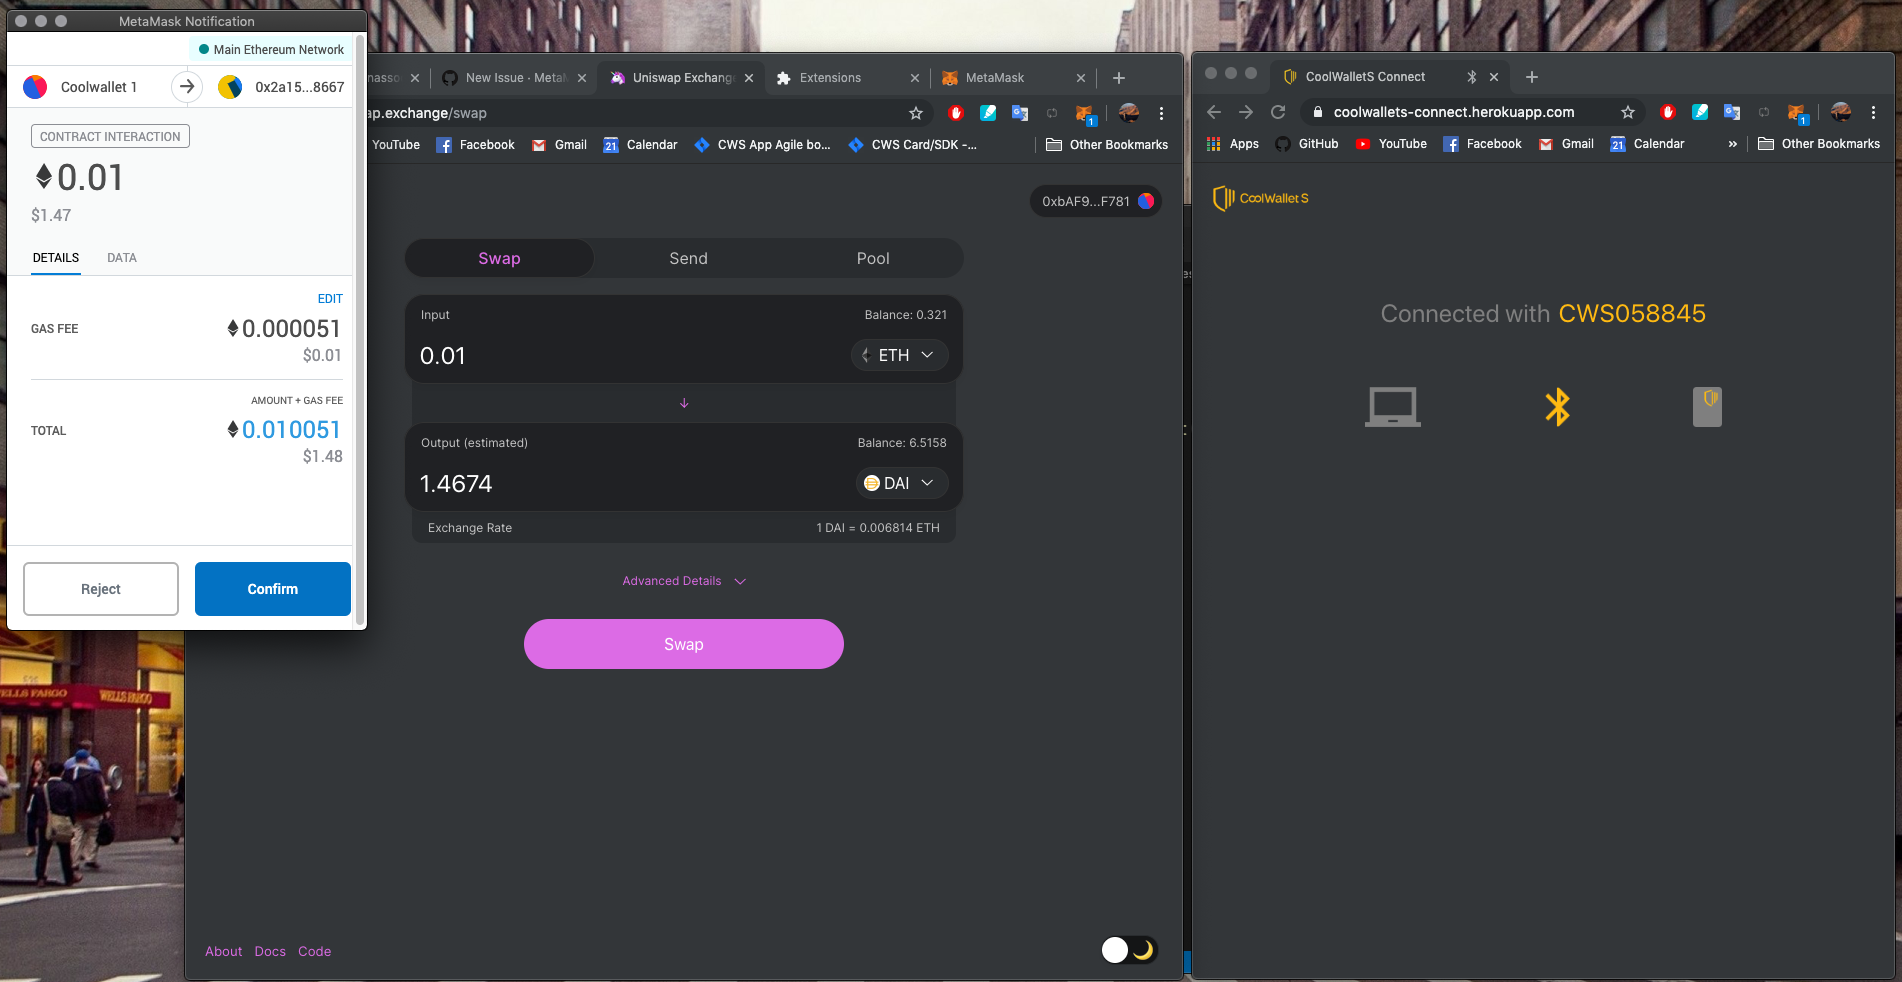Click the recipient 0x2a15...8667 avatar icon
Image resolution: width=1902 pixels, height=982 pixels.
230,87
